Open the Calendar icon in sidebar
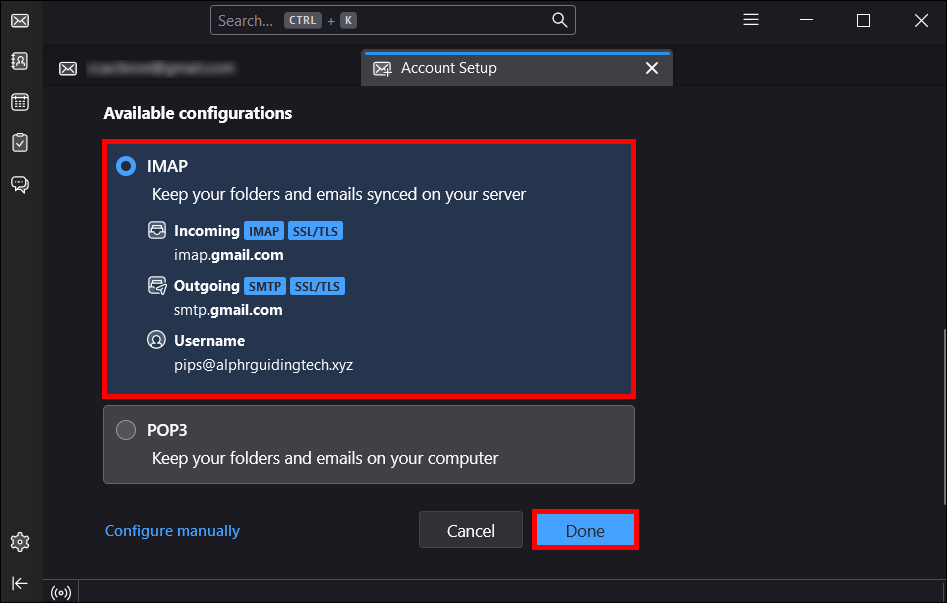Screen dimensions: 947x603 click(20, 102)
